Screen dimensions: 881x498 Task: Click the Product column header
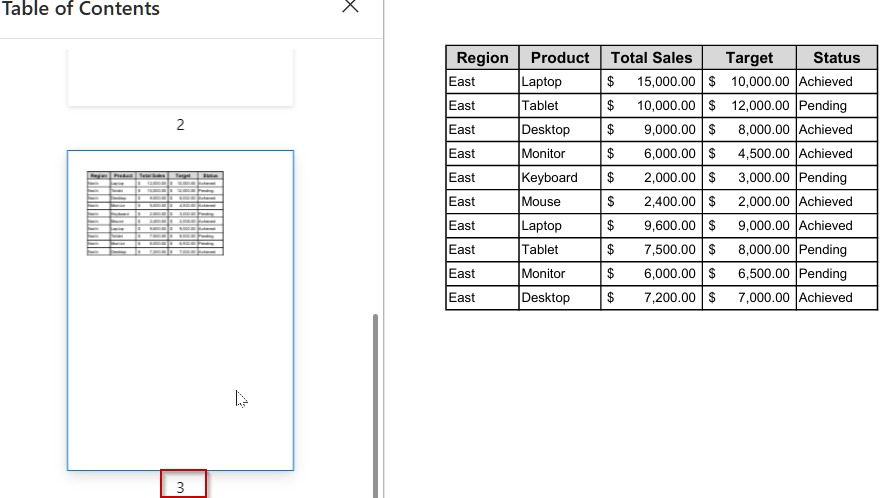(x=560, y=58)
